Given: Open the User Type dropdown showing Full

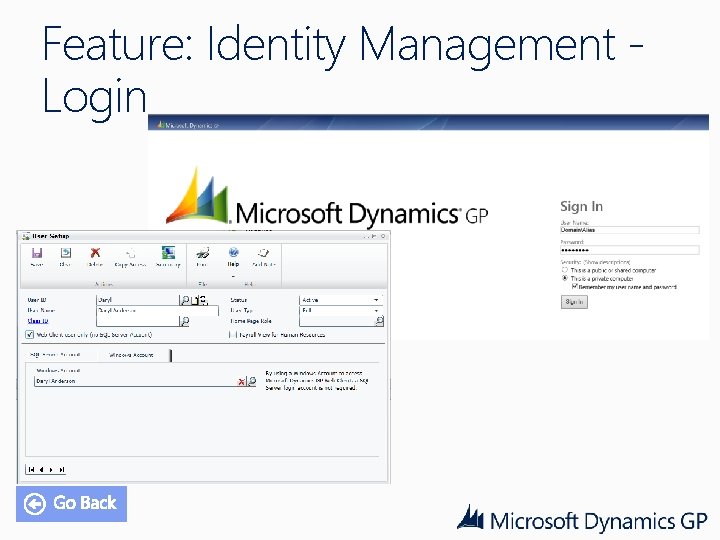Looking at the screenshot, I should click(341, 310).
